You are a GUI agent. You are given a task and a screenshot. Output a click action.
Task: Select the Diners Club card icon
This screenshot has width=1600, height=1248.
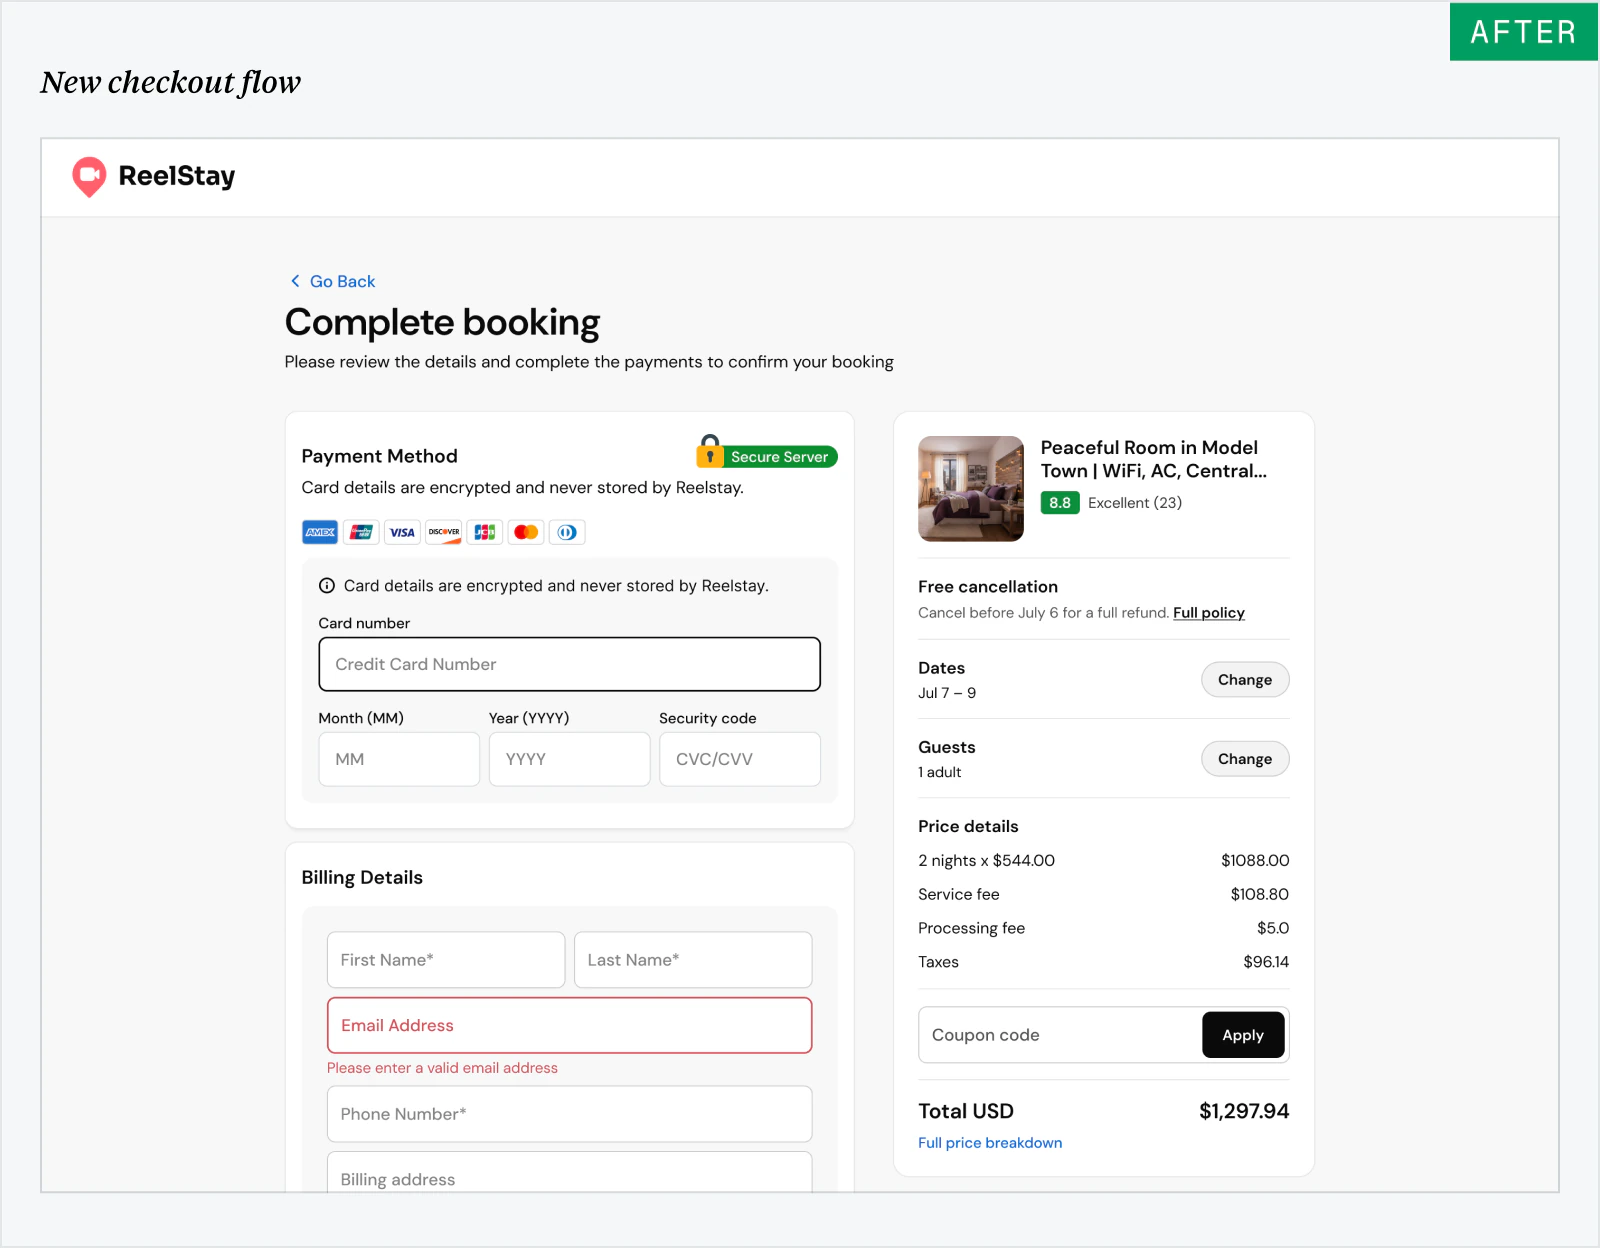click(x=567, y=532)
